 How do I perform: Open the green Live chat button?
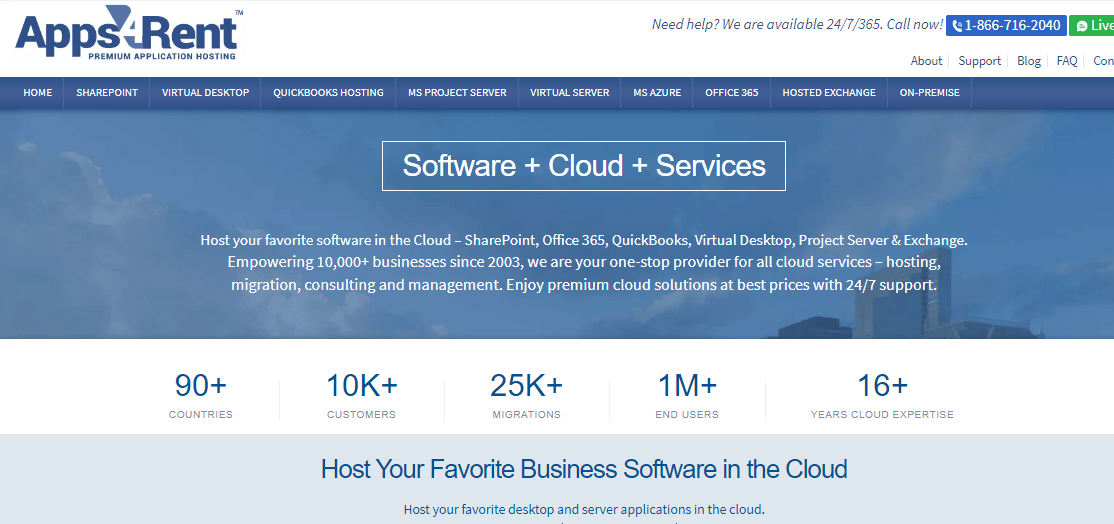[x=1092, y=26]
